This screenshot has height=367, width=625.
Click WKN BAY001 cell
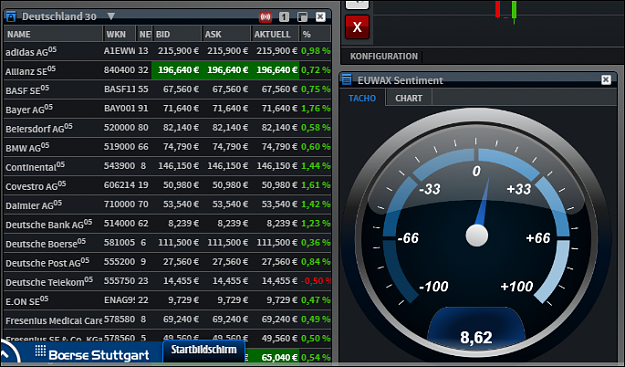coord(119,108)
